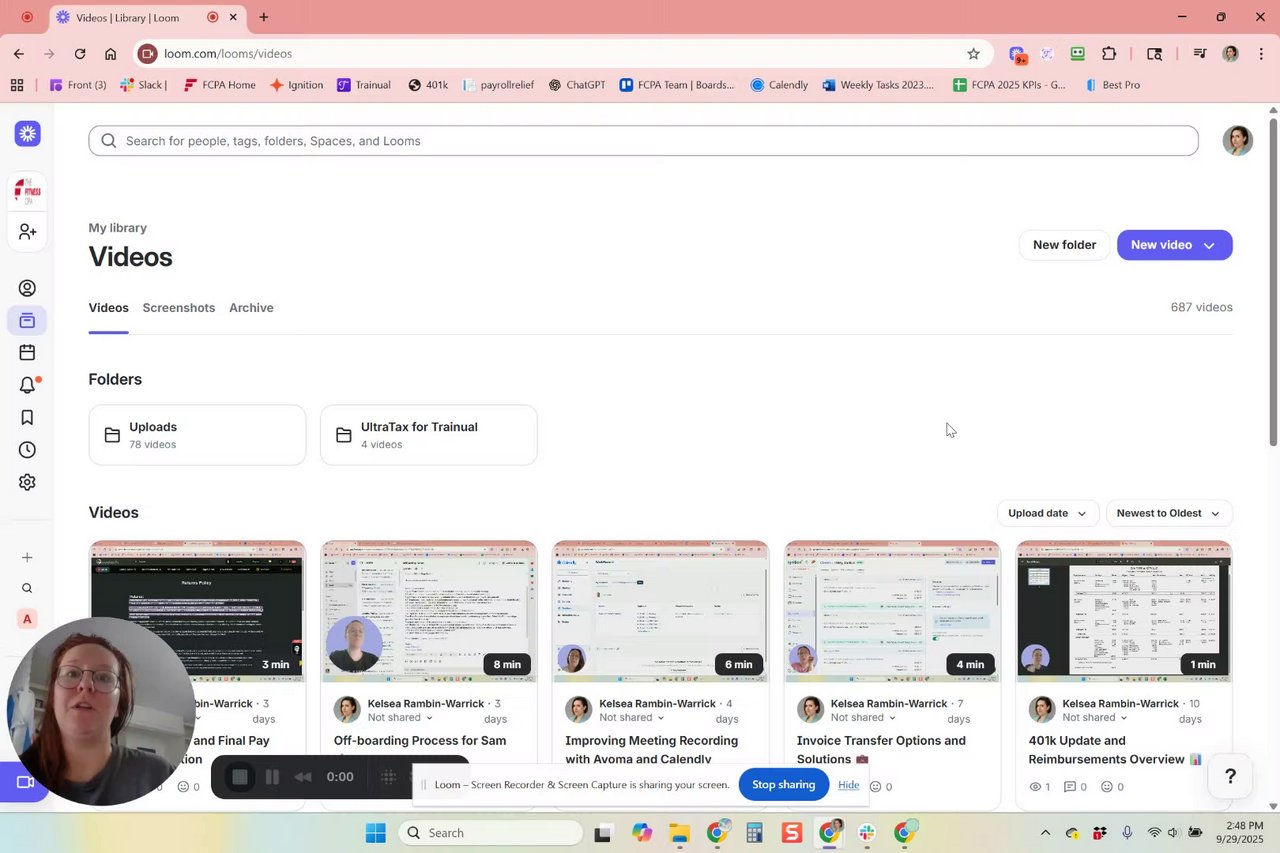Open the question mark help button
Viewport: 1280px width, 853px height.
click(1231, 776)
